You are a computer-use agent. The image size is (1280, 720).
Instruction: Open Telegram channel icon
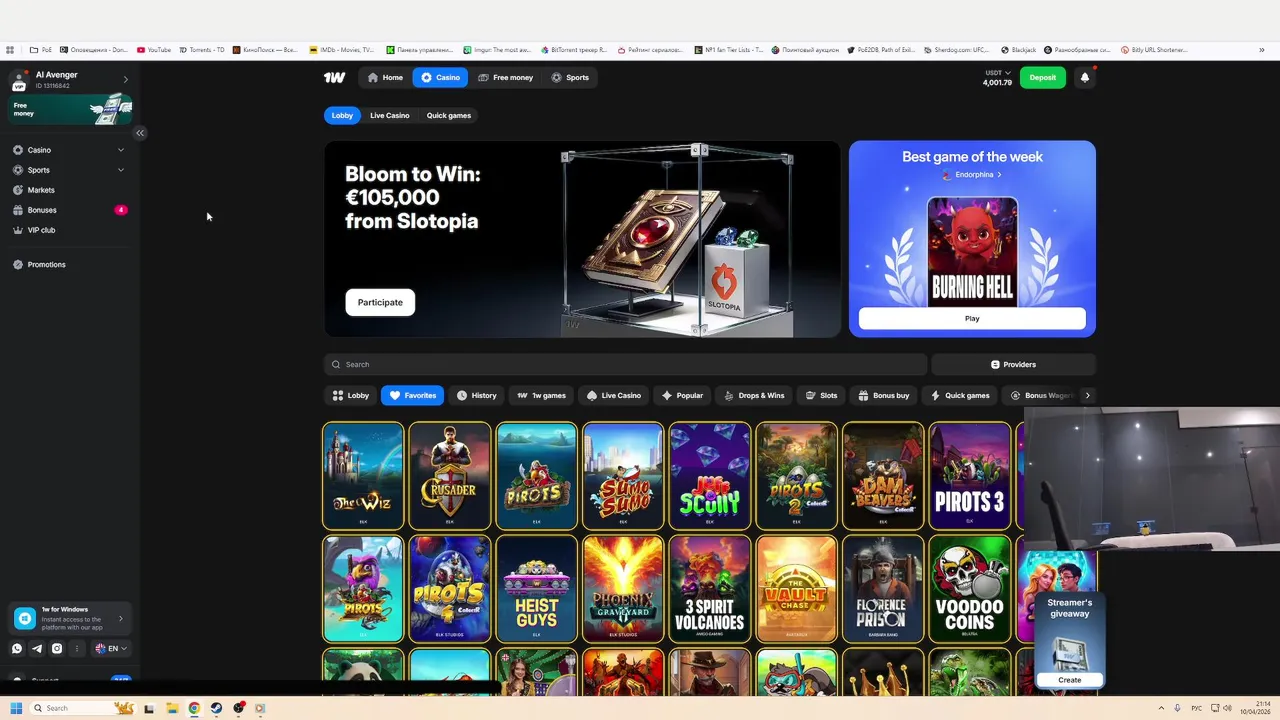(x=37, y=648)
